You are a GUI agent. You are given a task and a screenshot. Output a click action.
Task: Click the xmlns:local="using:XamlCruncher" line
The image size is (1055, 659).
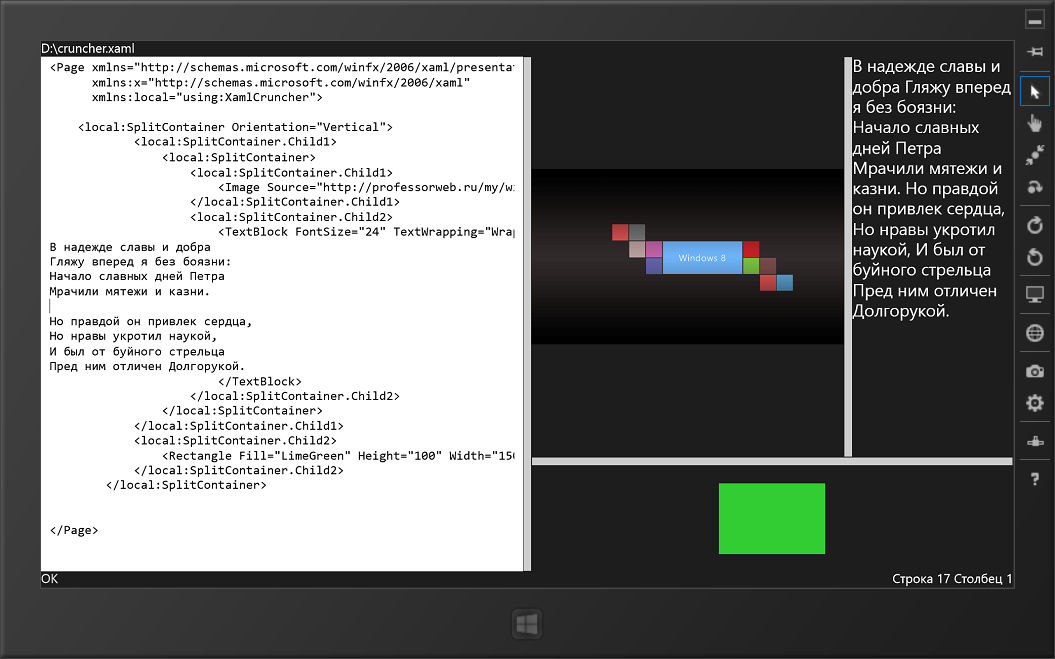point(207,98)
